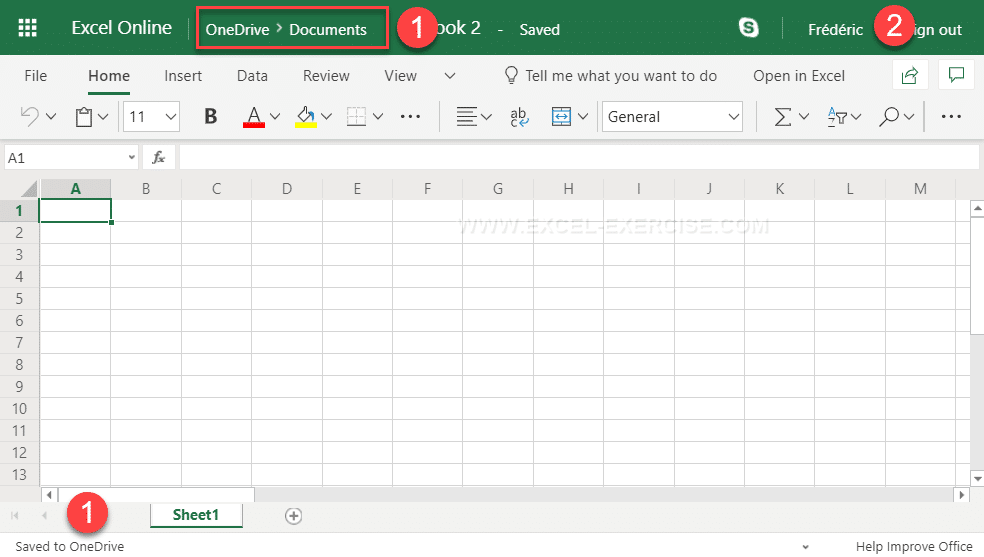Click the Paste clipboard icon
984x557 pixels.
(84, 117)
